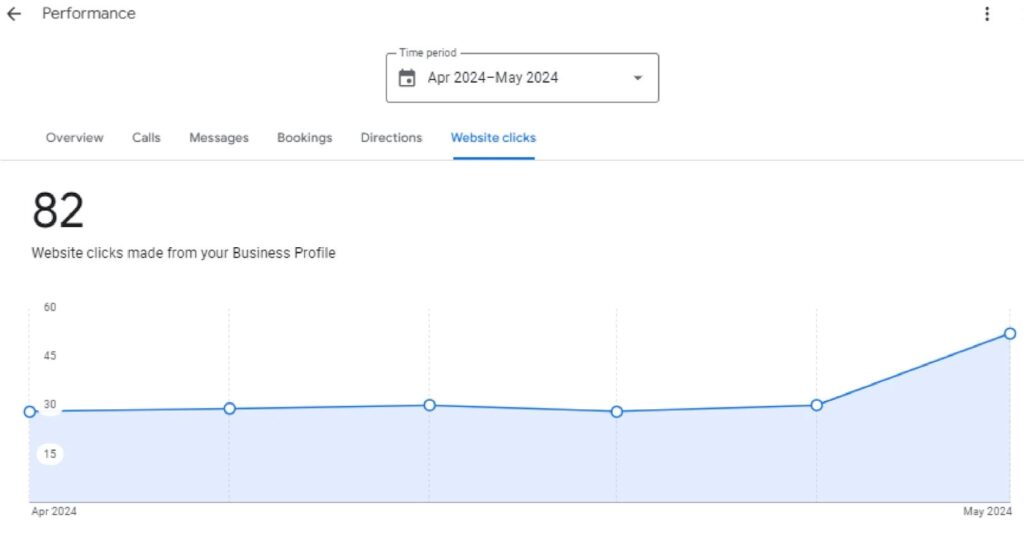Click the highlighted 15 y-axis label

[x=50, y=454]
